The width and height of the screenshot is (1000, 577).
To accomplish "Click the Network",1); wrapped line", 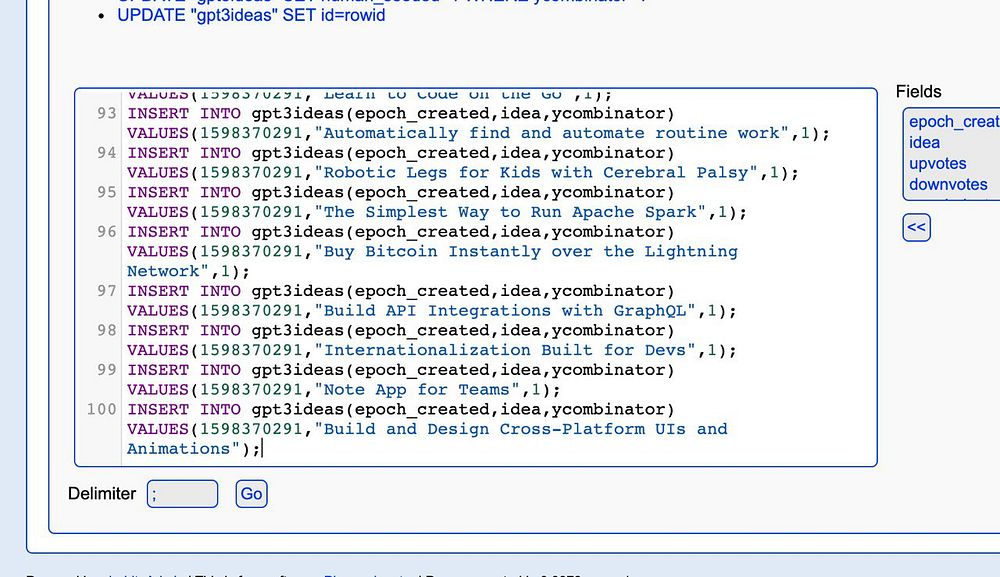I will coord(188,272).
